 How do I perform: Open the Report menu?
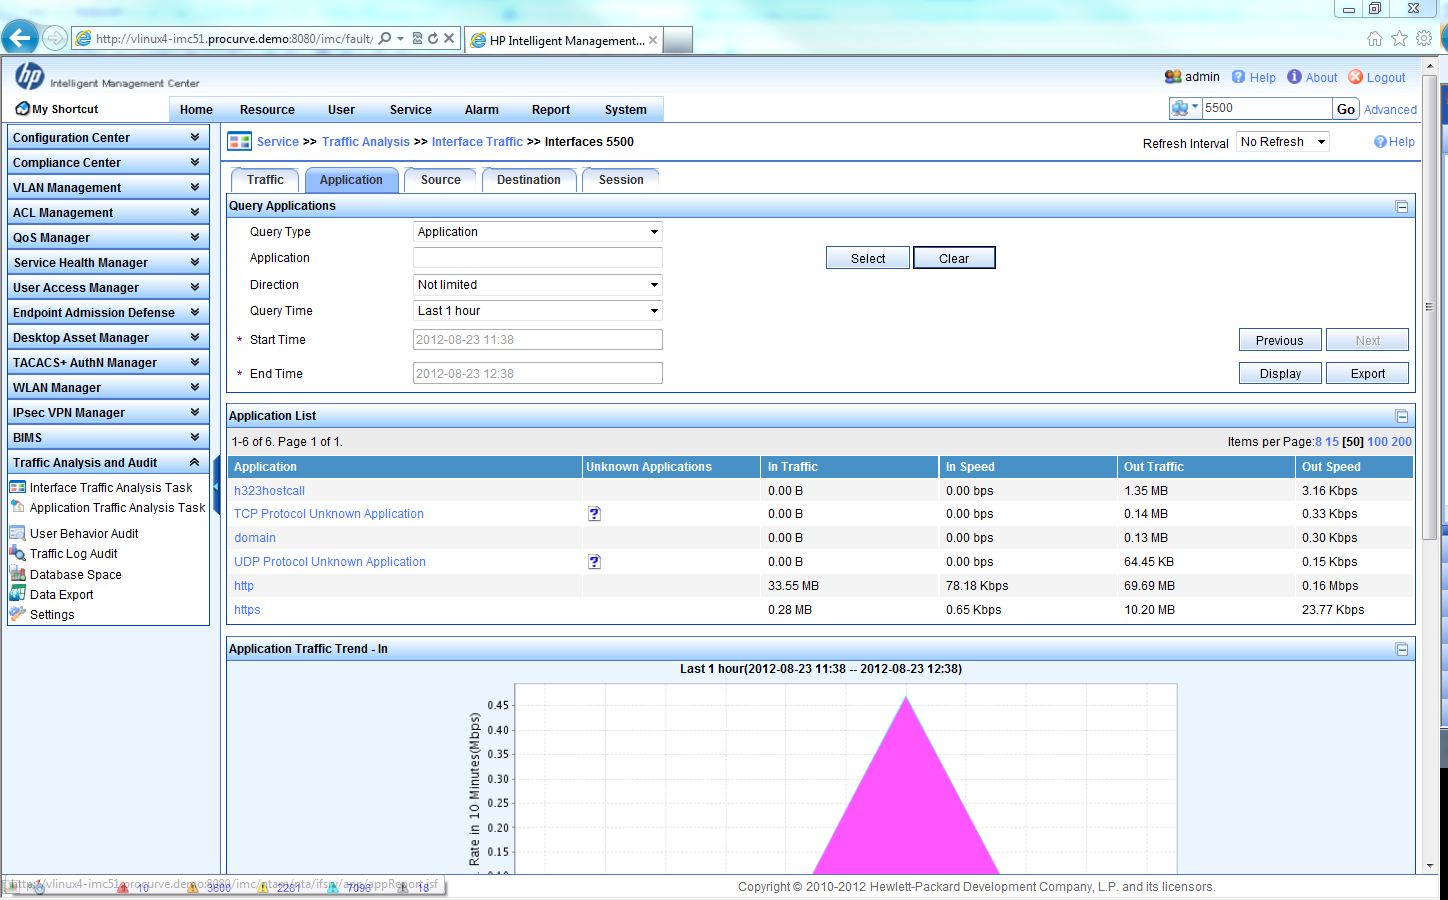coord(551,110)
